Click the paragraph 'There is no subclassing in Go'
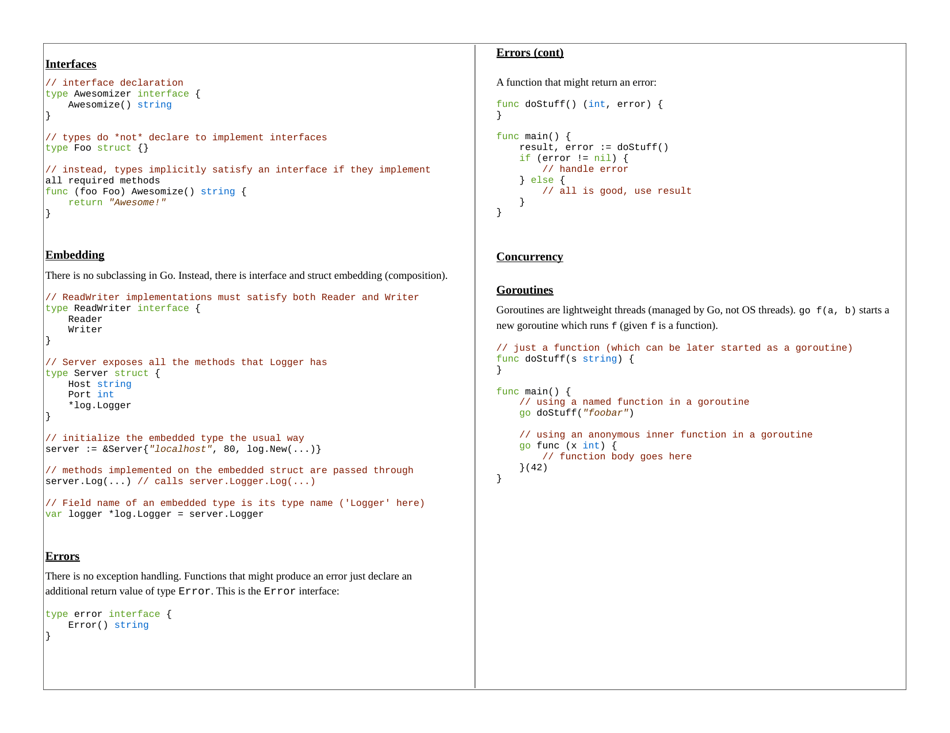 [246, 275]
